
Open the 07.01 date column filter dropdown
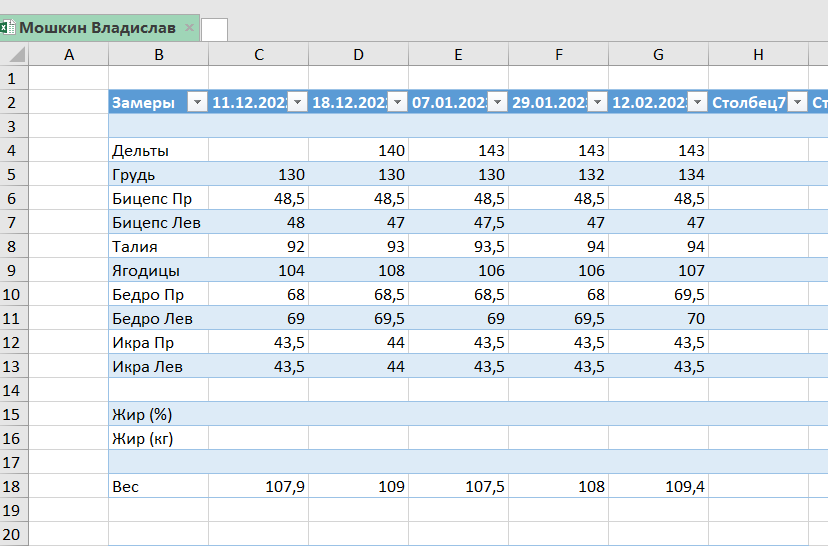(497, 102)
